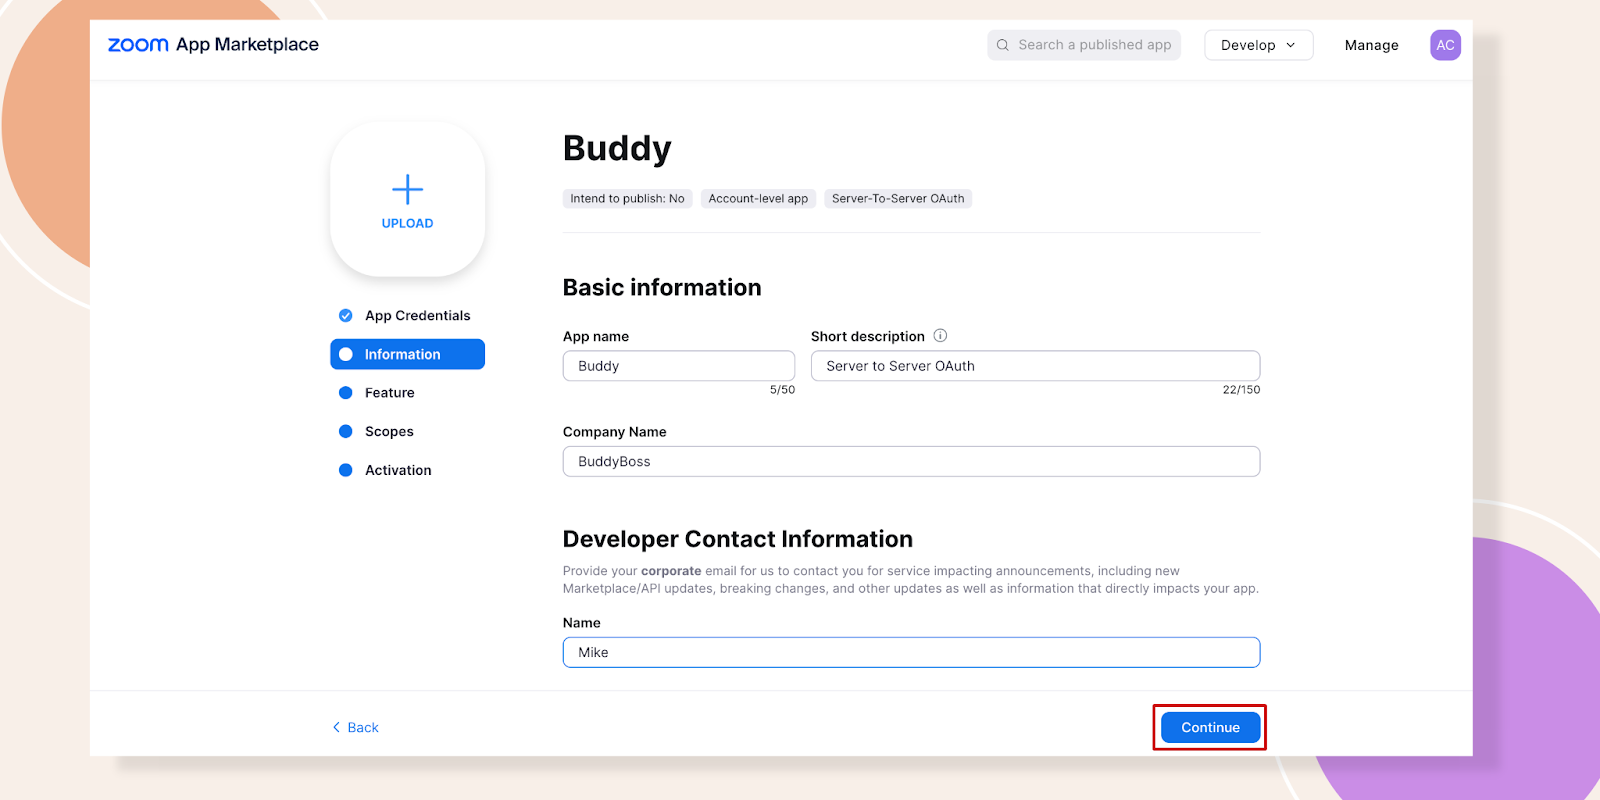
Task: Click the App Credentials checkmark icon
Action: pyautogui.click(x=346, y=316)
